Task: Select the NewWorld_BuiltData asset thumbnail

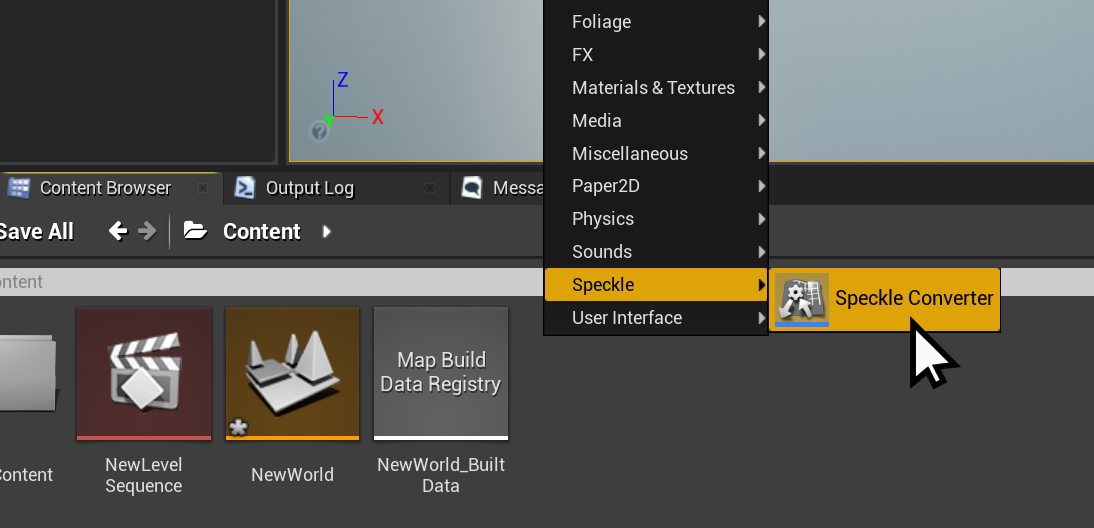Action: [x=441, y=373]
